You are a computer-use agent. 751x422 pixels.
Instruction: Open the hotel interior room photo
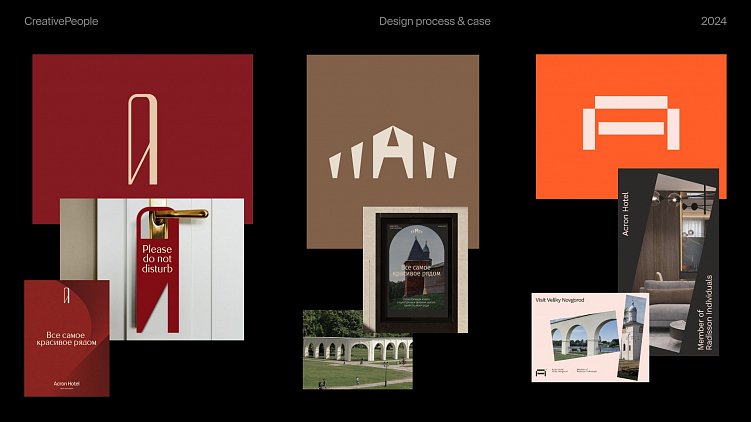click(674, 263)
